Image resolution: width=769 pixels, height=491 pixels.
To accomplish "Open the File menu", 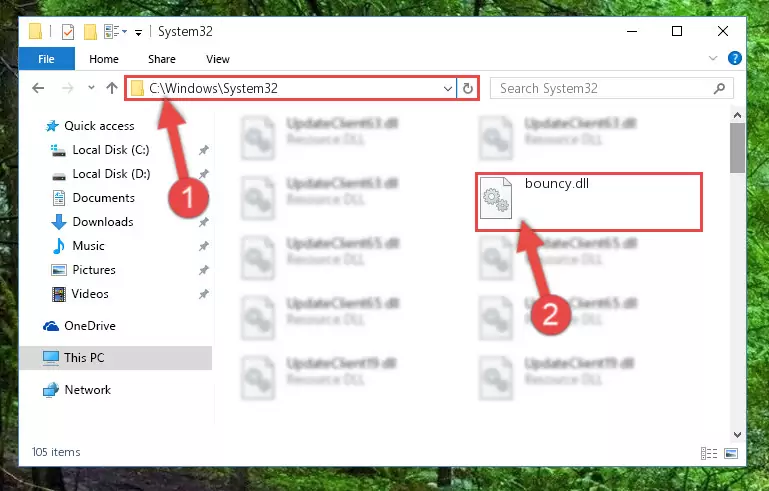I will [47, 59].
